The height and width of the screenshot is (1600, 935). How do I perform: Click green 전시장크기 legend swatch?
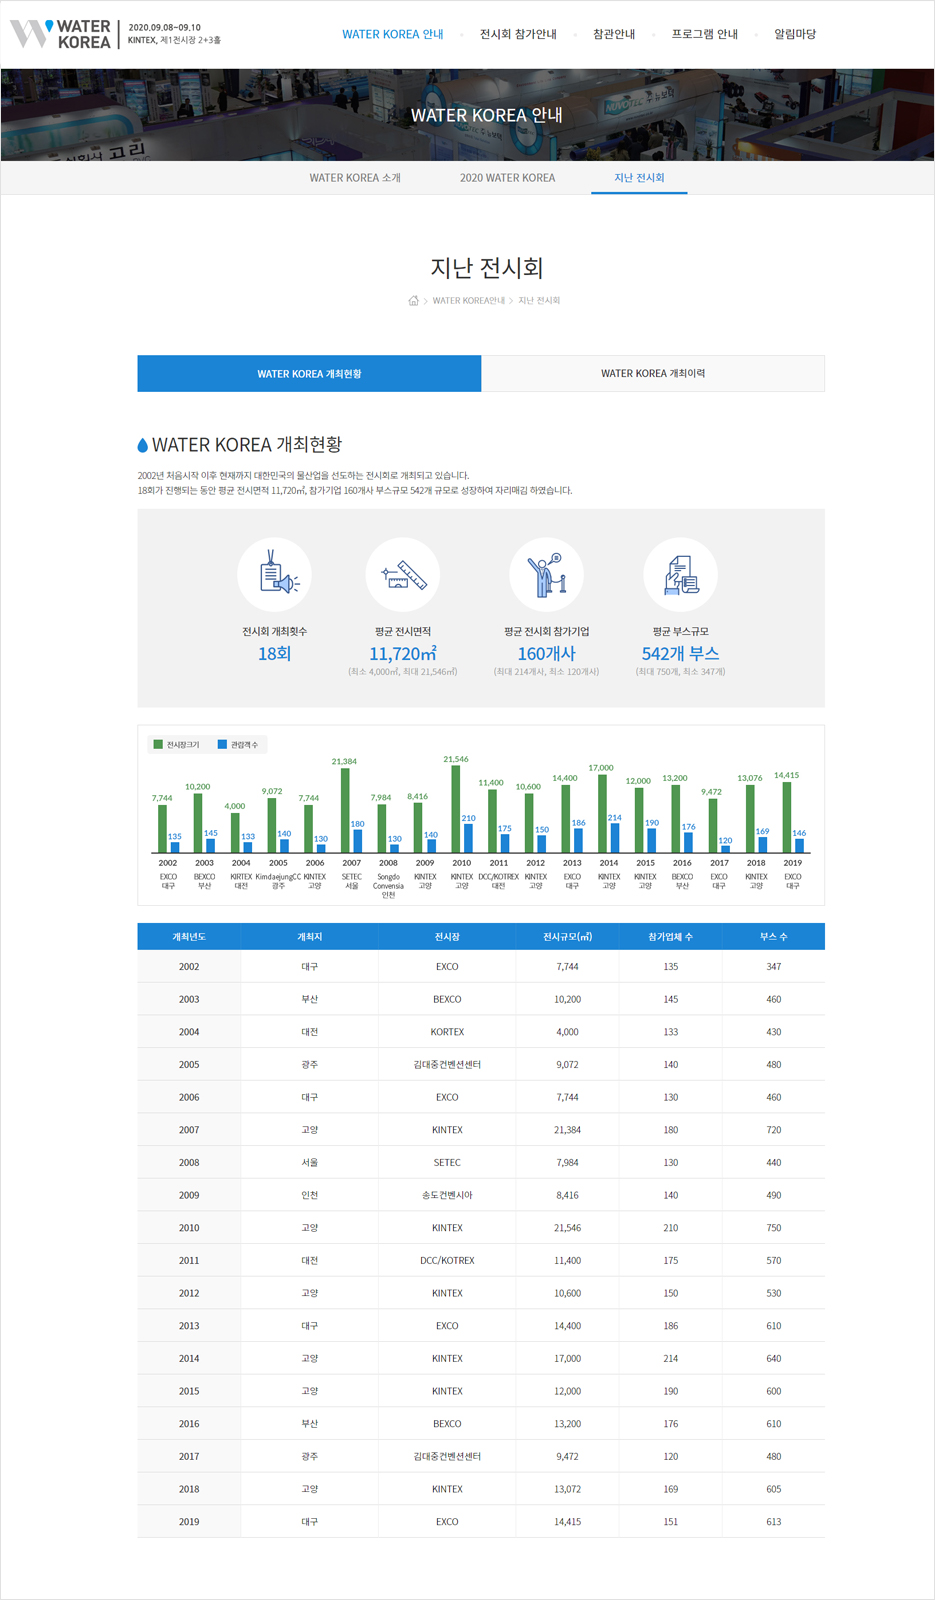[158, 744]
